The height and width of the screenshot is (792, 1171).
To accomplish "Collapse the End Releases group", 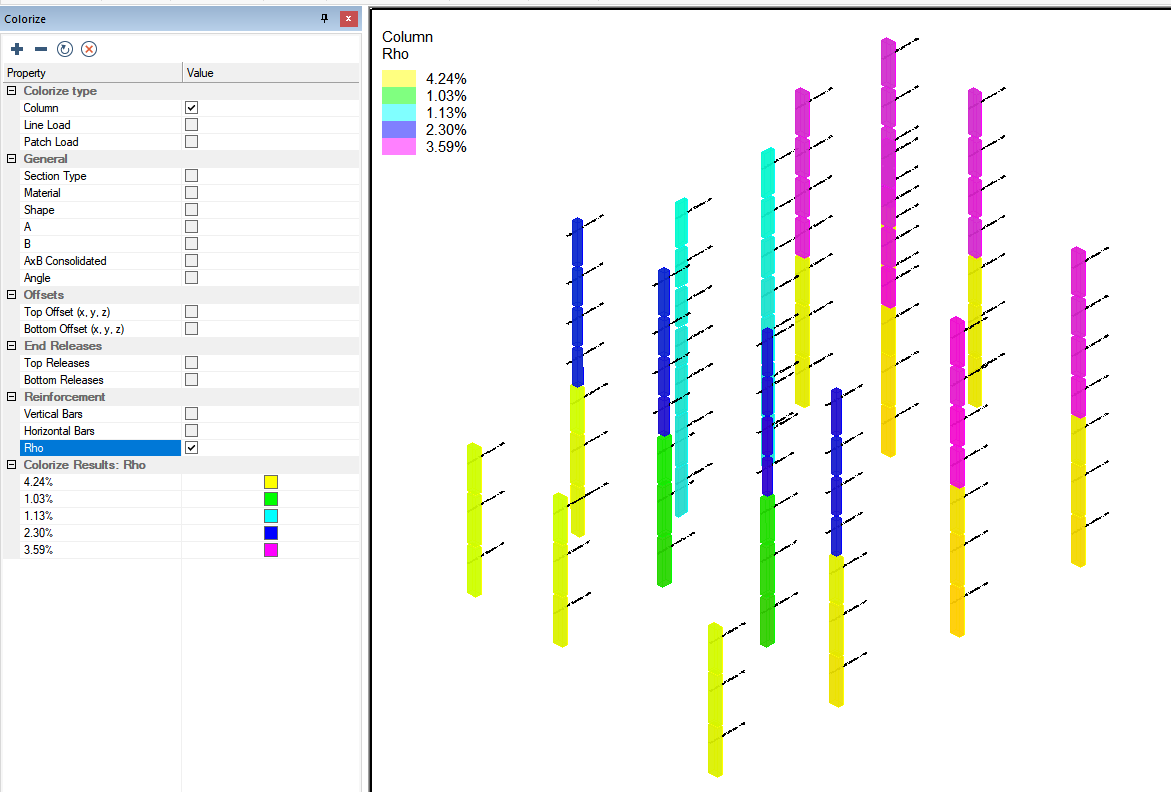I will 12,346.
